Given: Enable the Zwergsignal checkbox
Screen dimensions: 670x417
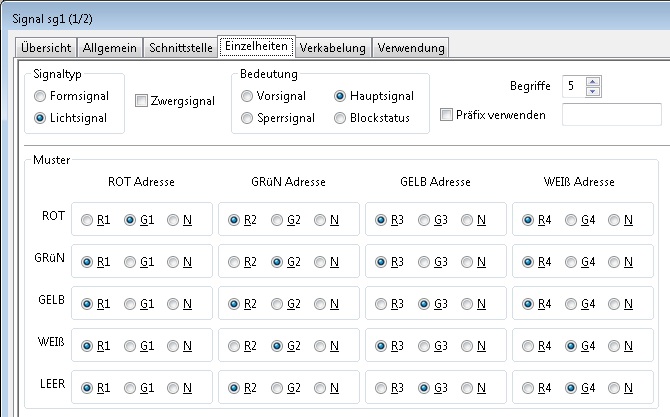Looking at the screenshot, I should pyautogui.click(x=141, y=101).
